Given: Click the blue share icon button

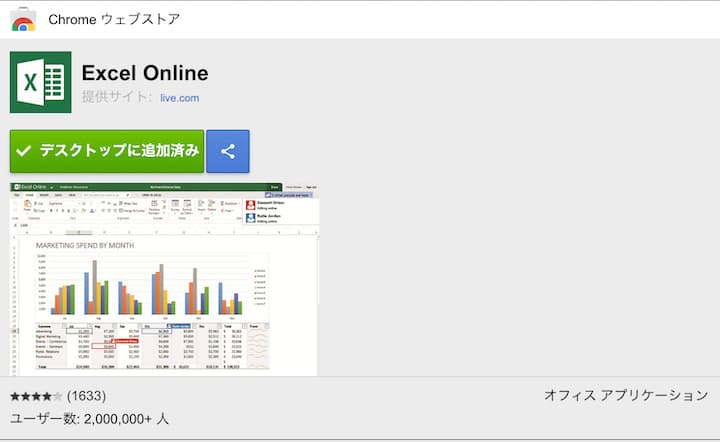Looking at the screenshot, I should pyautogui.click(x=228, y=151).
